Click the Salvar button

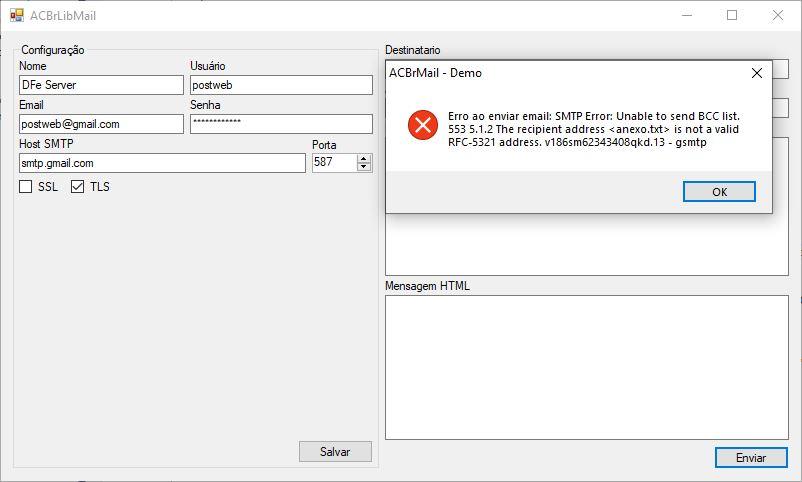pyautogui.click(x=336, y=452)
